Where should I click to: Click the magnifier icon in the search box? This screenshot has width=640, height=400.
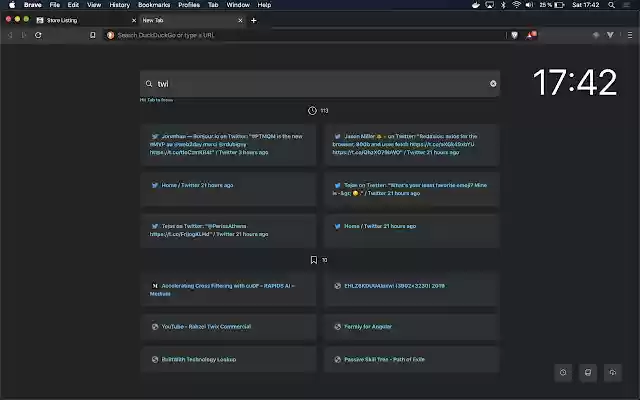coord(149,84)
